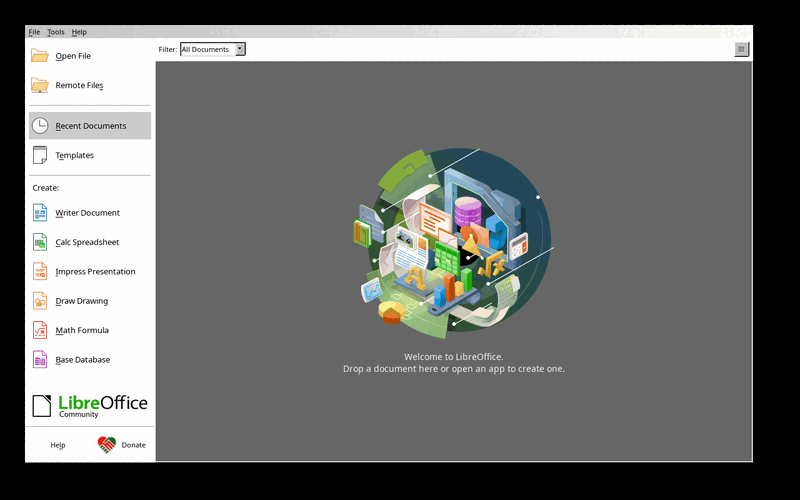Click the Remote Files folder icon

click(x=39, y=85)
